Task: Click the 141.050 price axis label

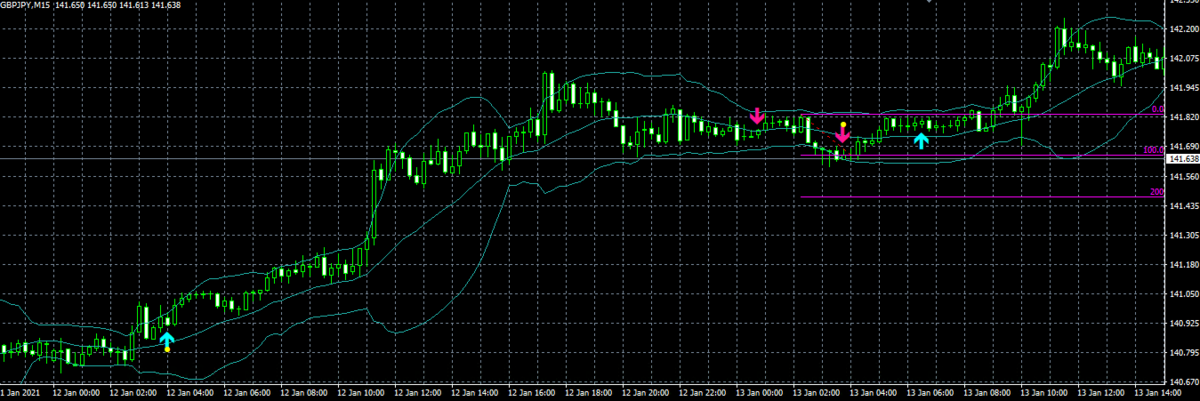Action: pyautogui.click(x=1184, y=294)
